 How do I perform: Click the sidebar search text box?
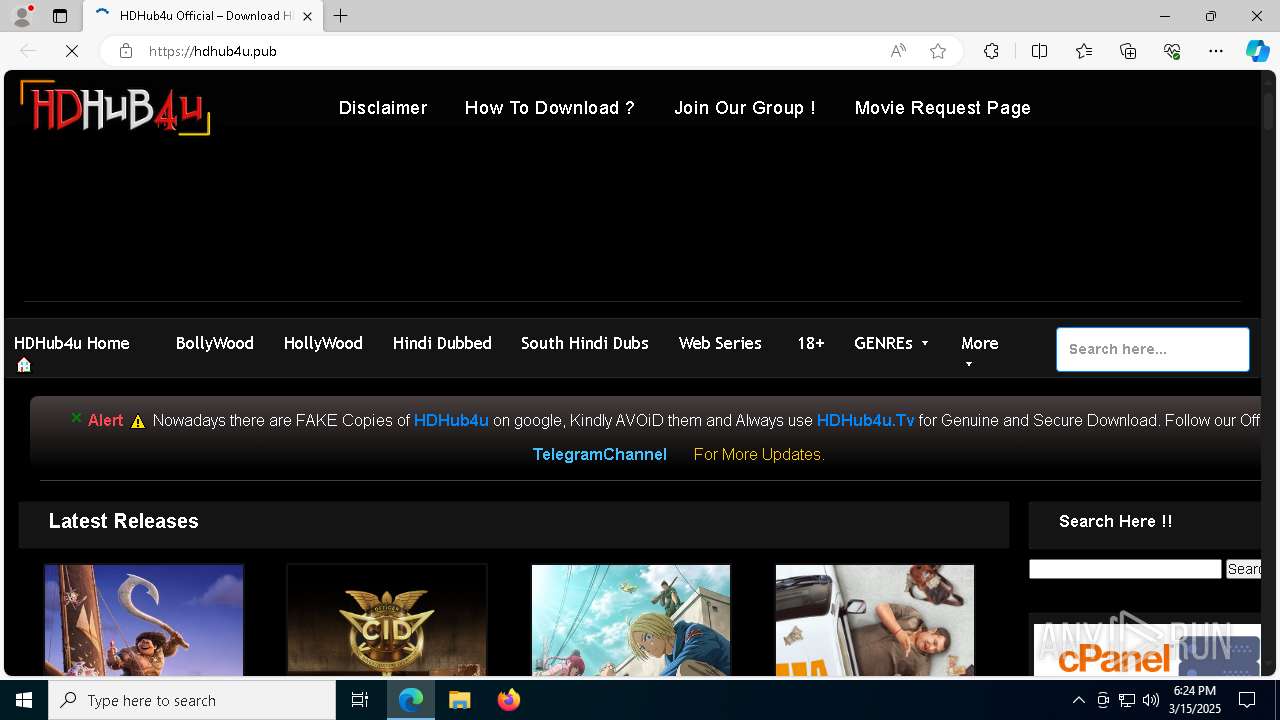click(1125, 569)
